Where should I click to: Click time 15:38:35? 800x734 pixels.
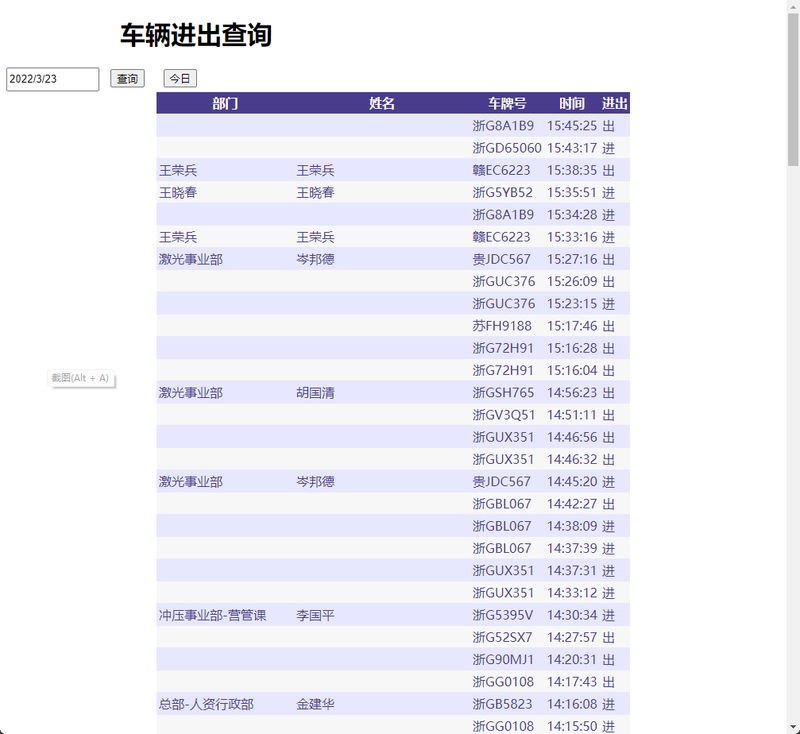(572, 170)
